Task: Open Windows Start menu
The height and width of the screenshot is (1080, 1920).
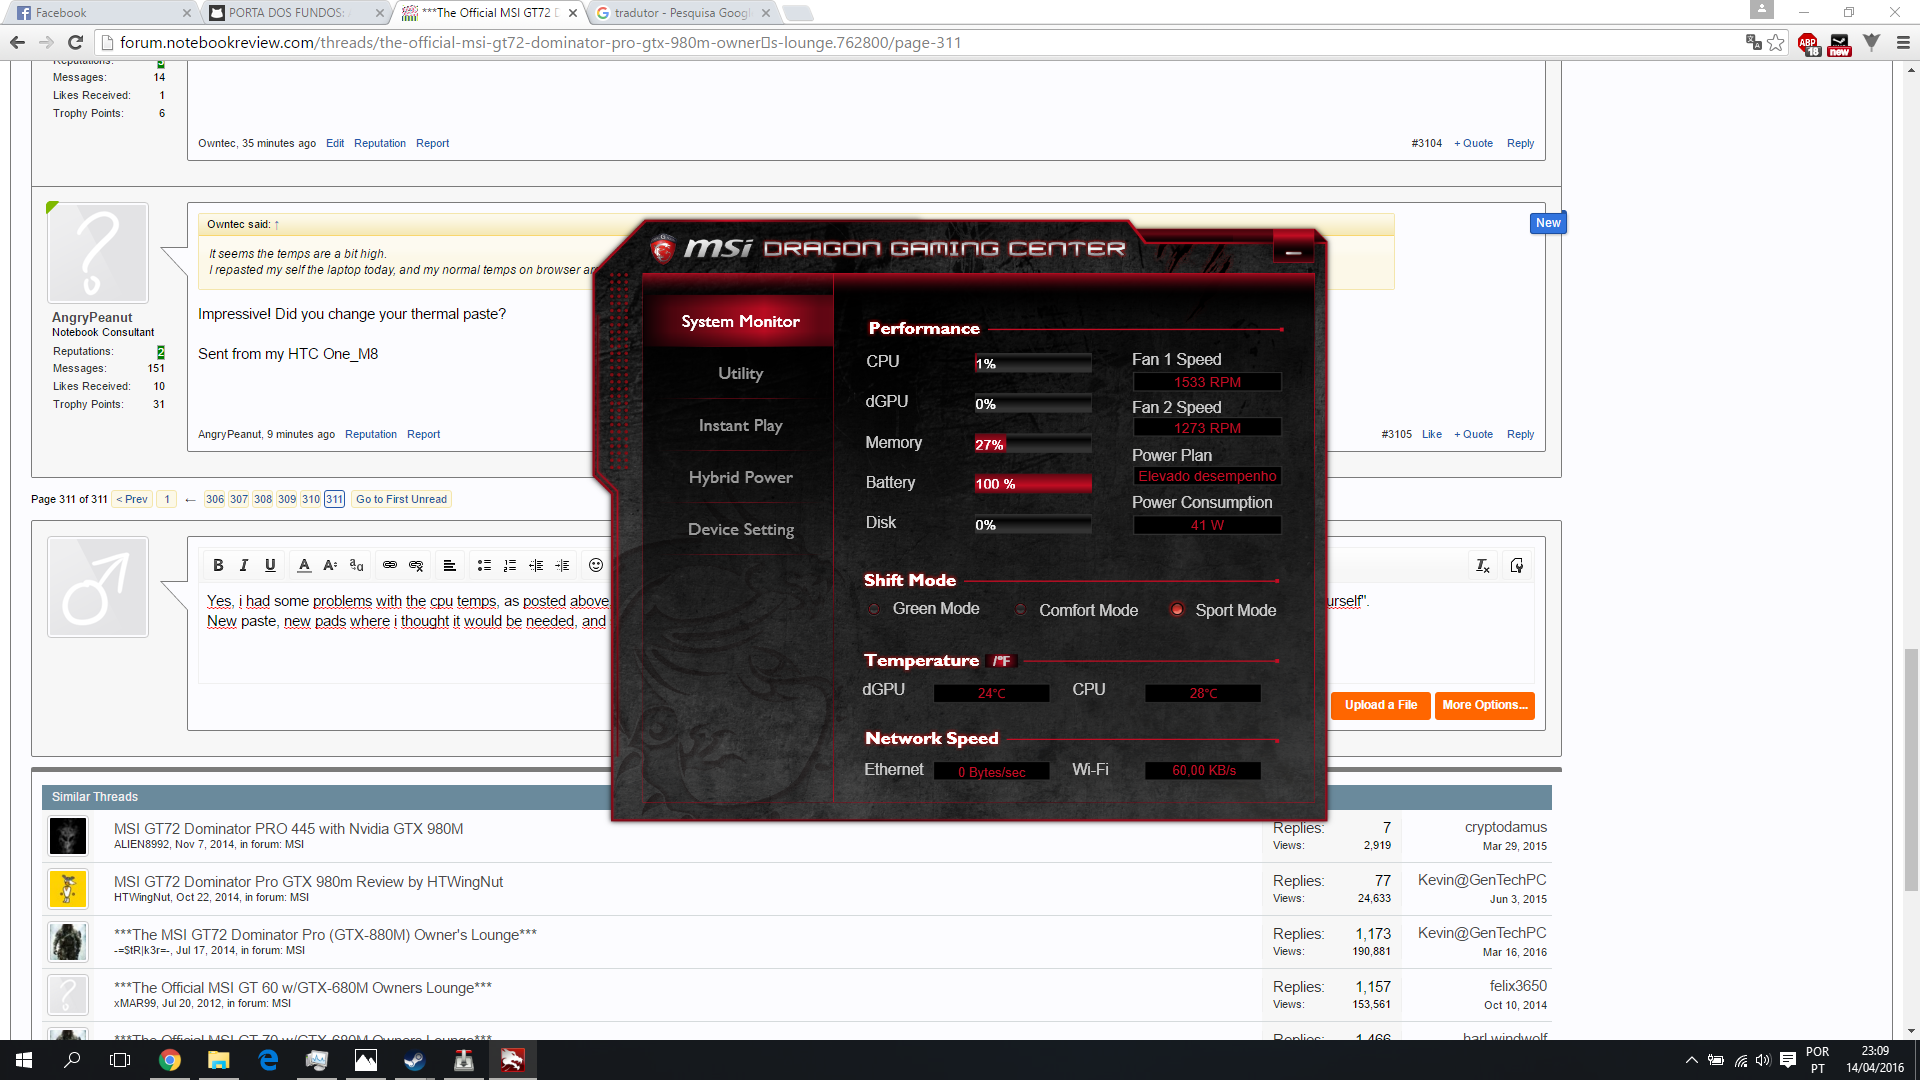Action: (x=24, y=1060)
